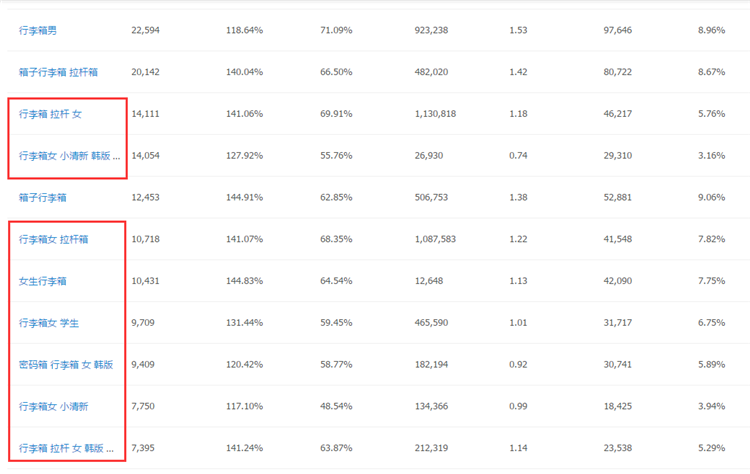This screenshot has height=474, width=750.
Task: Open the 箱子行李箱 拉杆箱 keyword link
Action: 58,72
